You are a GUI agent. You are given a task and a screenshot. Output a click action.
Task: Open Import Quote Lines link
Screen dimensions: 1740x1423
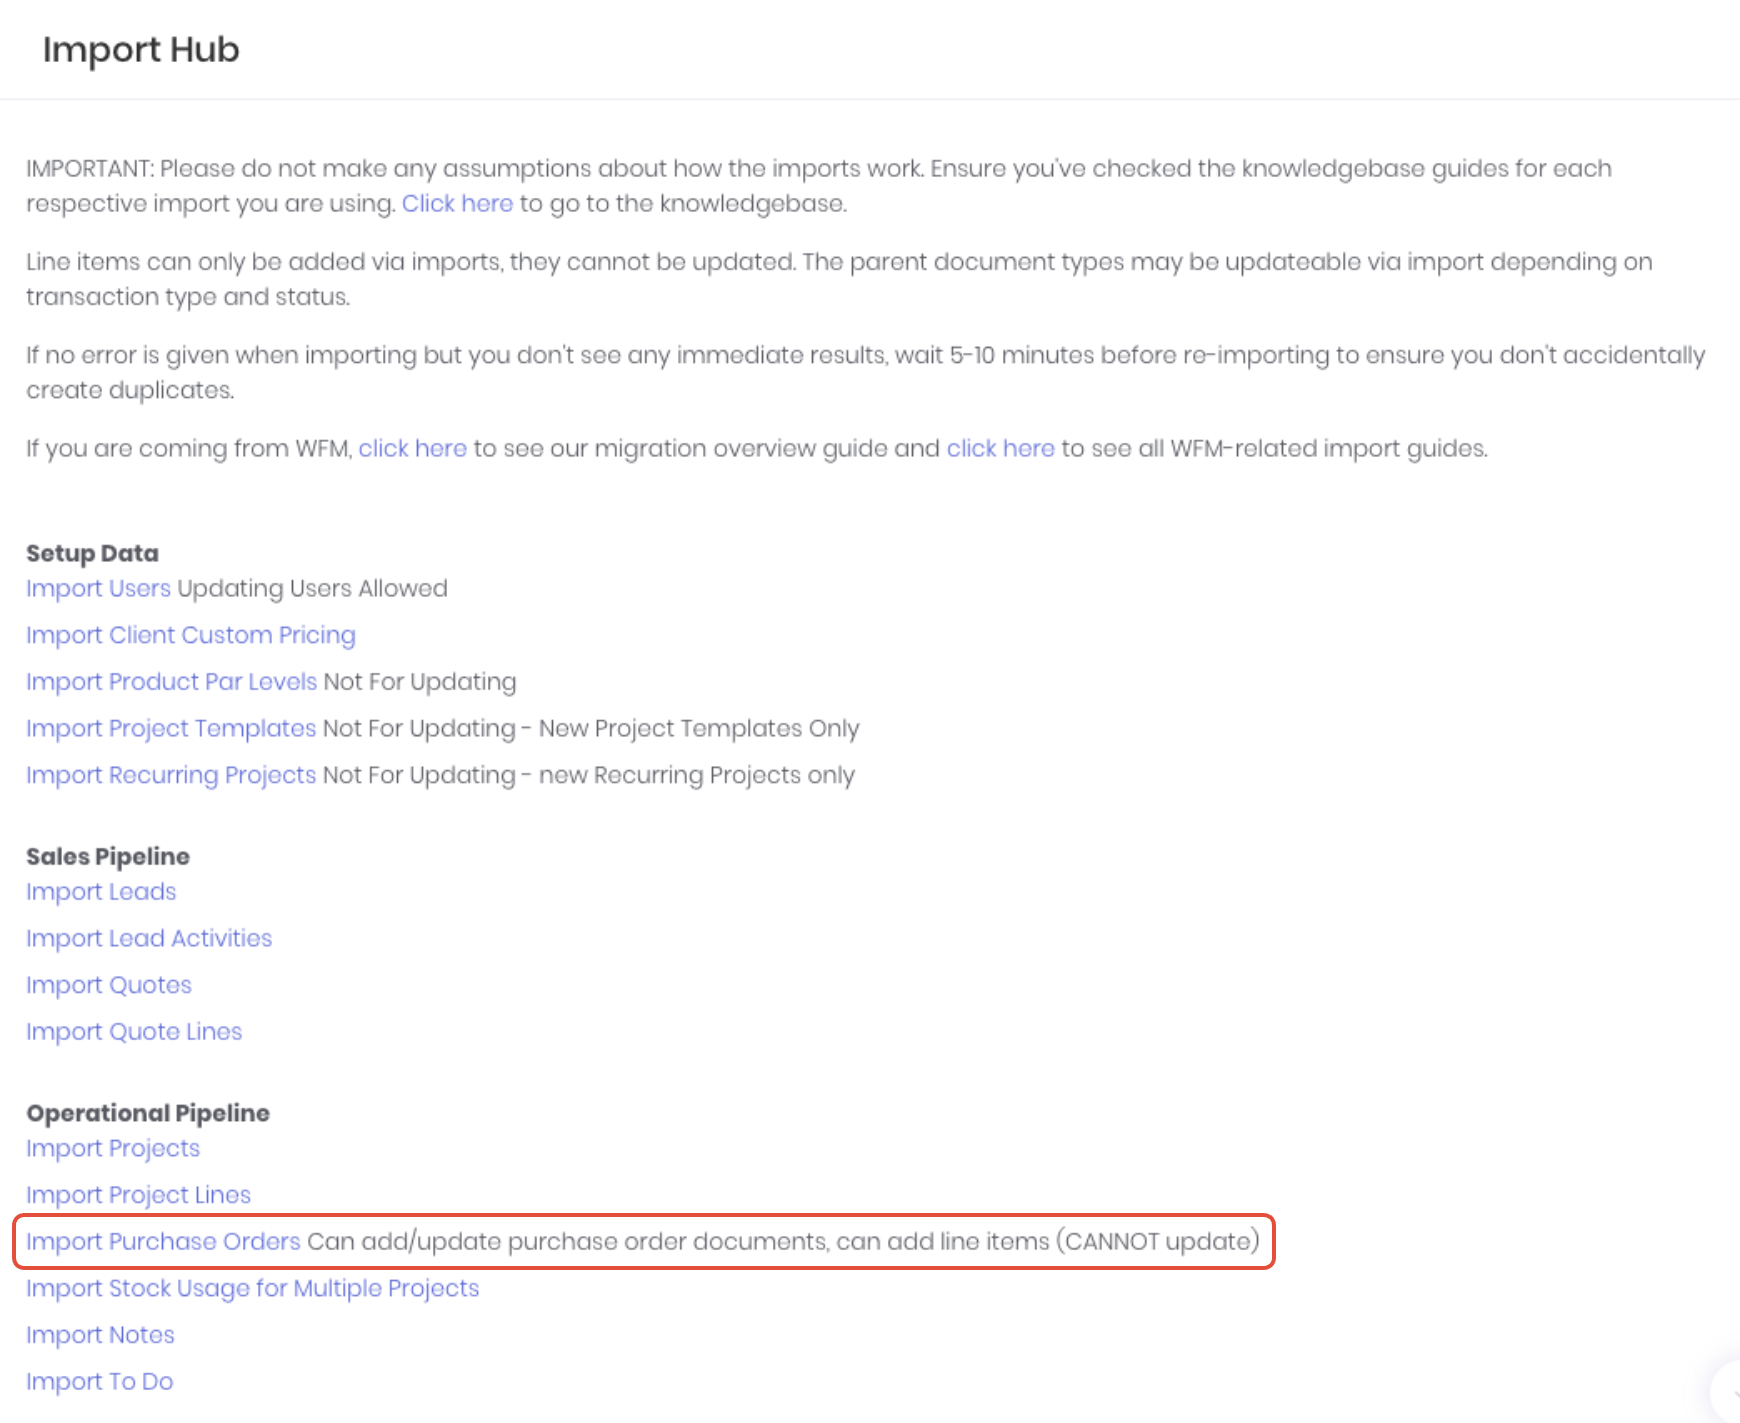click(x=134, y=1031)
